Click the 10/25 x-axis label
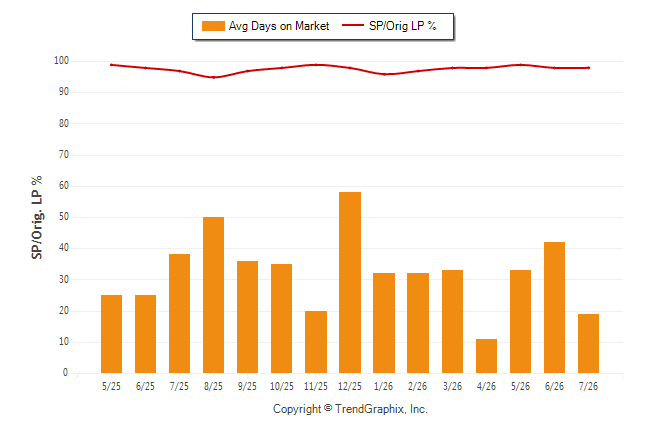646x434 pixels. (x=282, y=386)
